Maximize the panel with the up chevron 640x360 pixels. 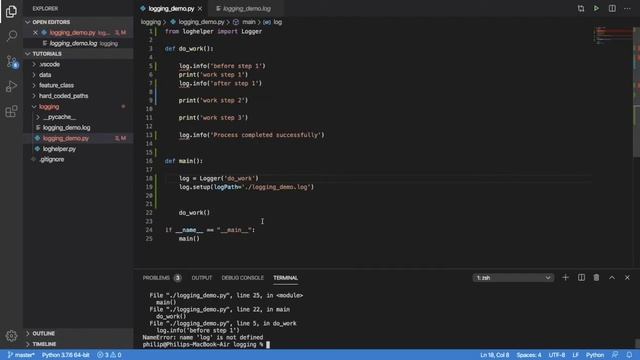[x=612, y=278]
